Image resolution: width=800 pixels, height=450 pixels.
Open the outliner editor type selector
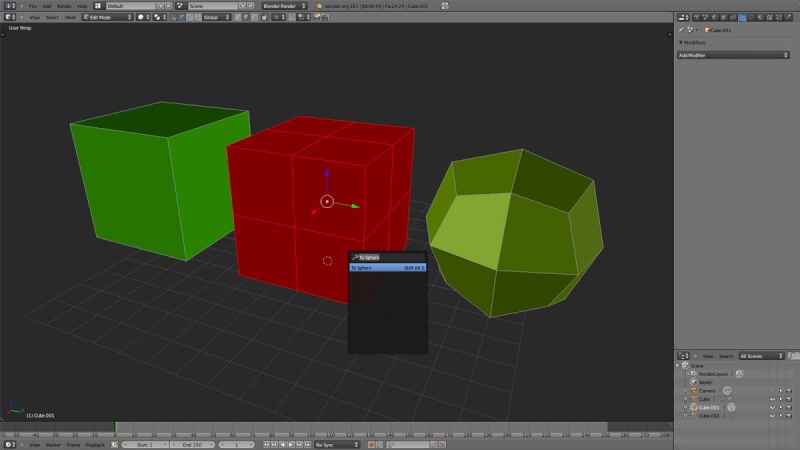683,356
